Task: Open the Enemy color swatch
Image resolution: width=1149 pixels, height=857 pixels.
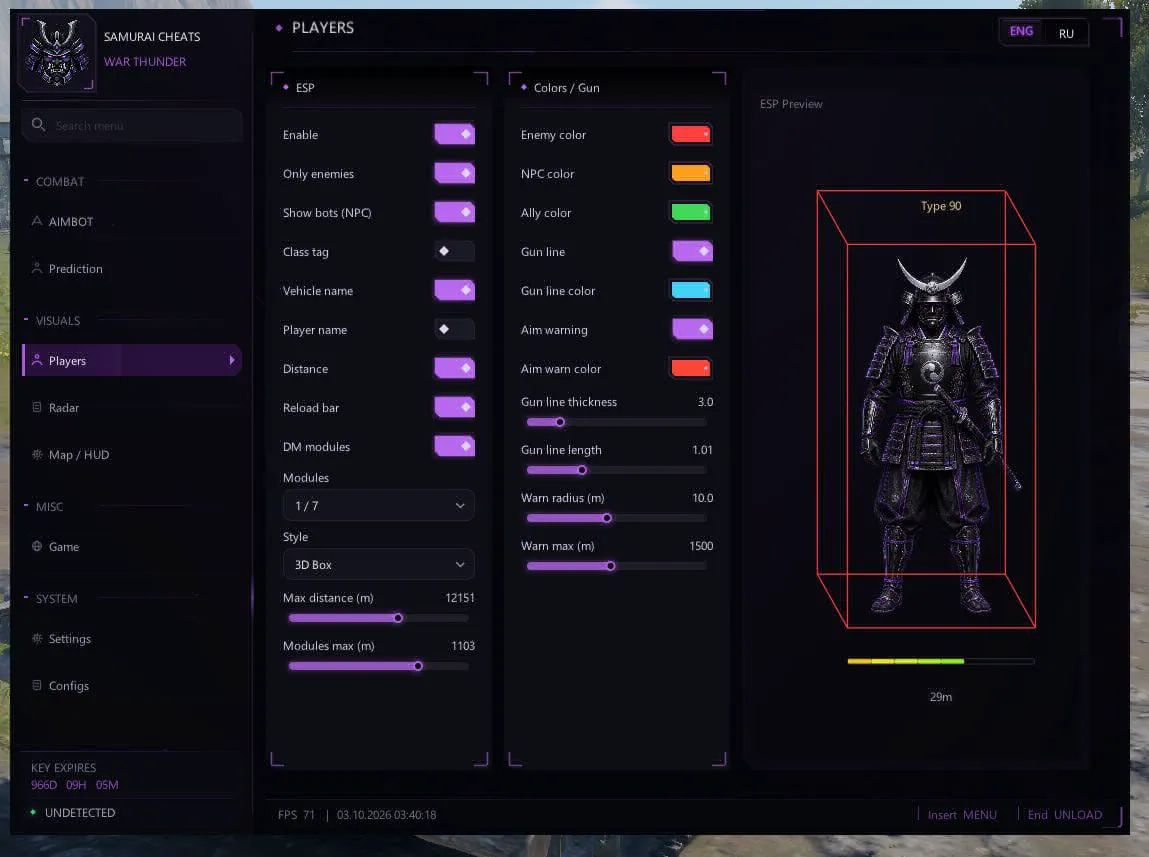Action: click(x=691, y=134)
